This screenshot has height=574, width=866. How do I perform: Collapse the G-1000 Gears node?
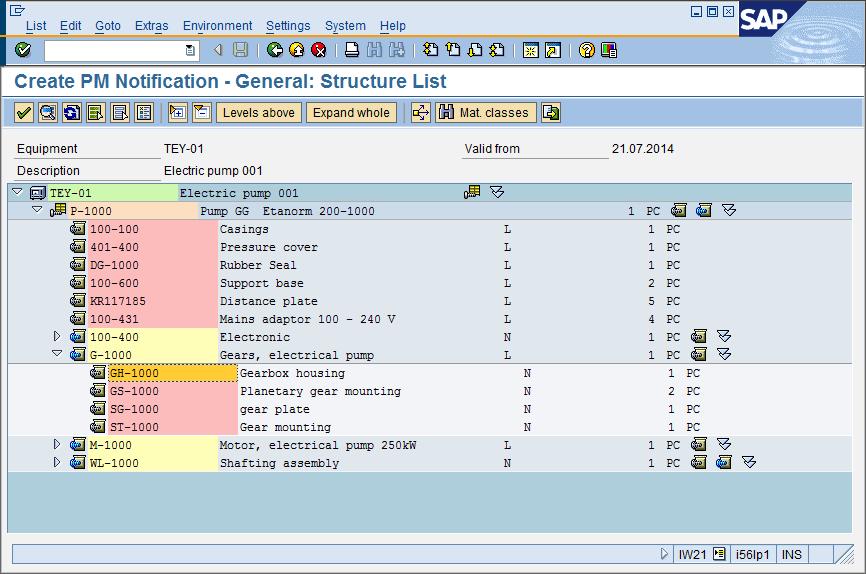coord(57,353)
